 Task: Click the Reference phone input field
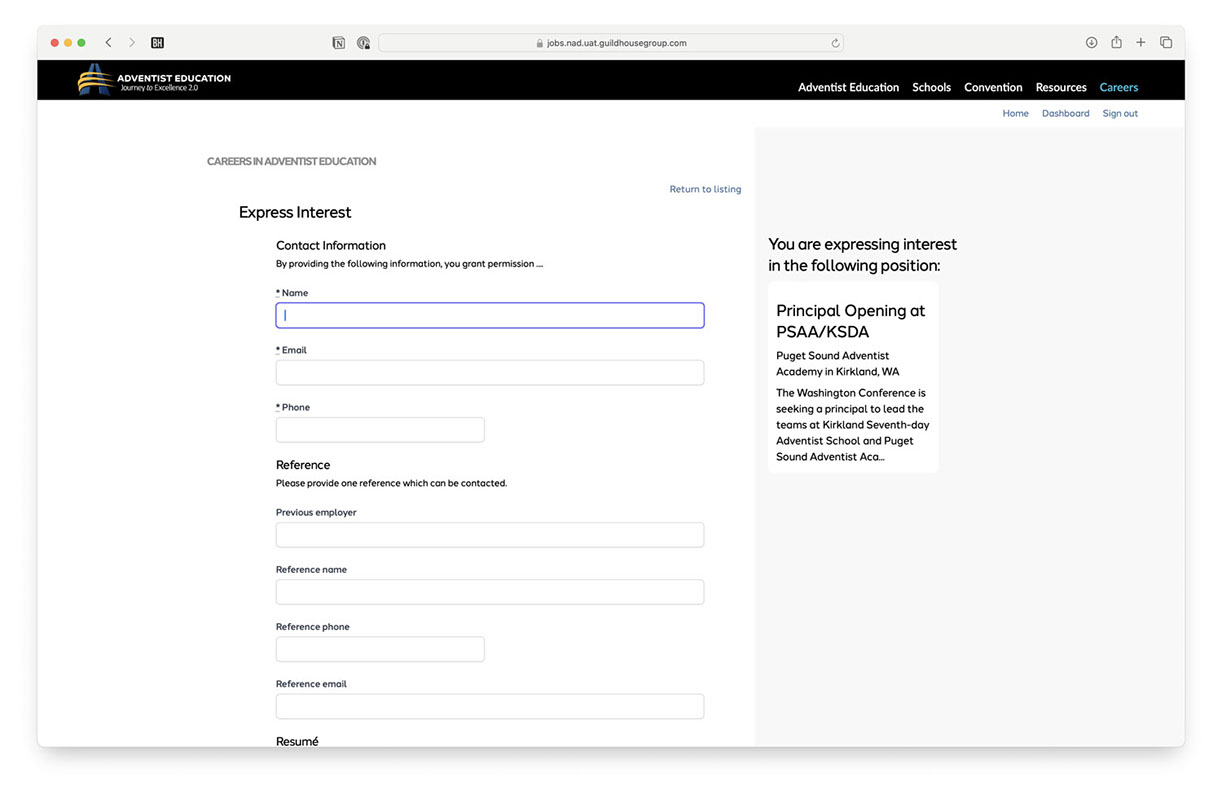pos(380,649)
